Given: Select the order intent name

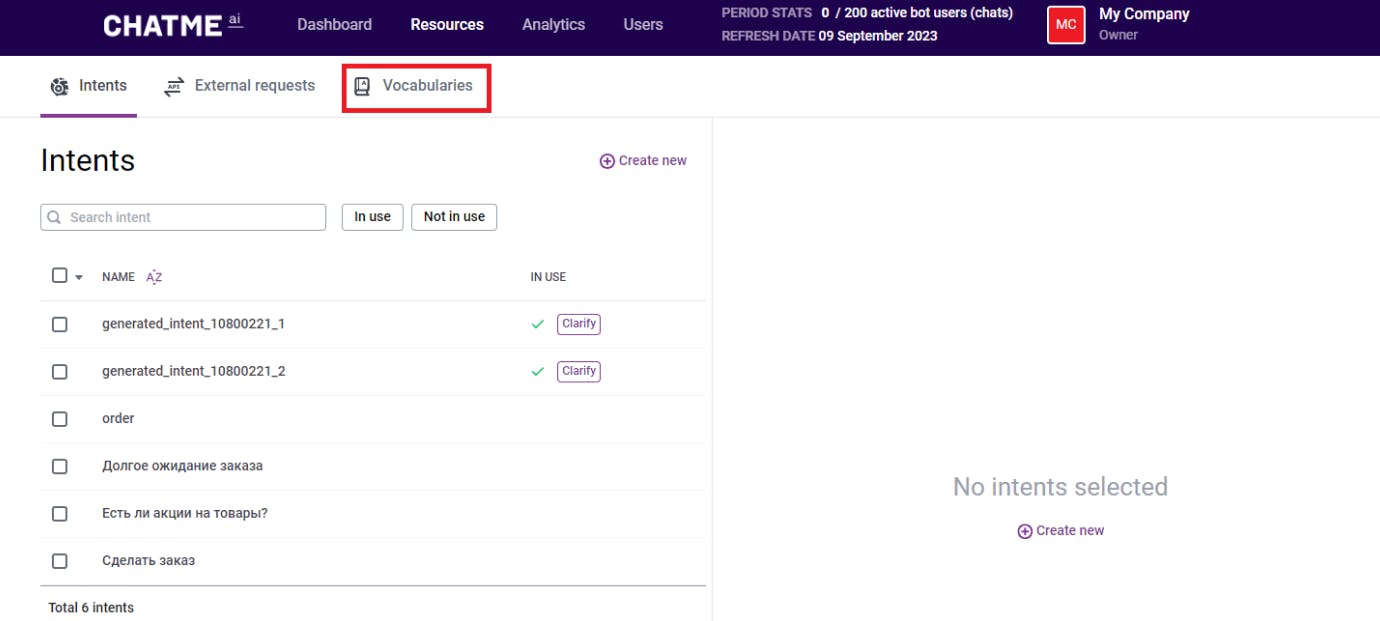Looking at the screenshot, I should pyautogui.click(x=118, y=419).
